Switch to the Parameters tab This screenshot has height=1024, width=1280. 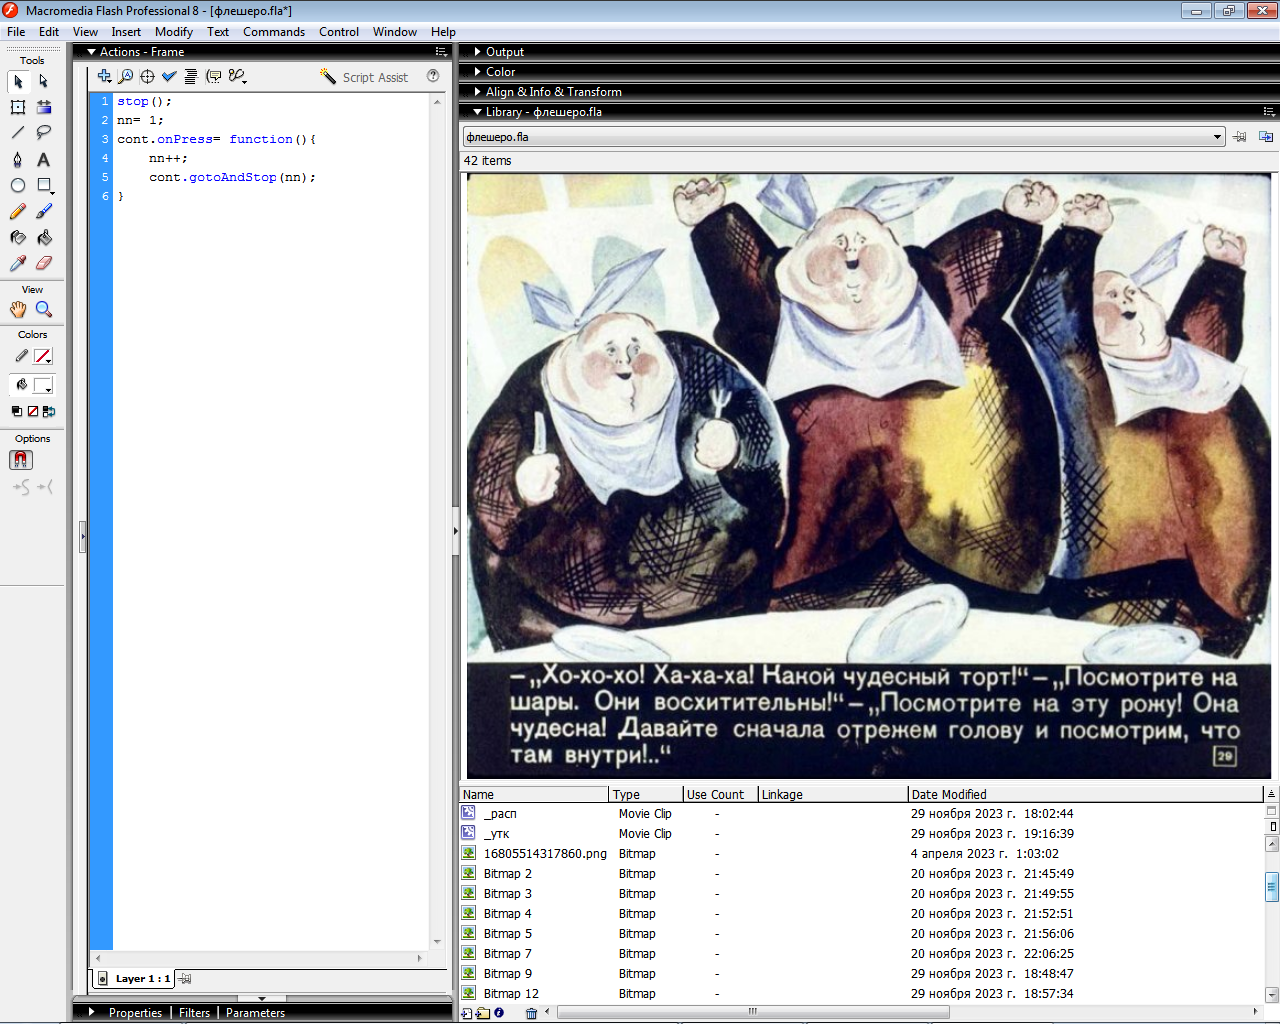click(x=255, y=1013)
